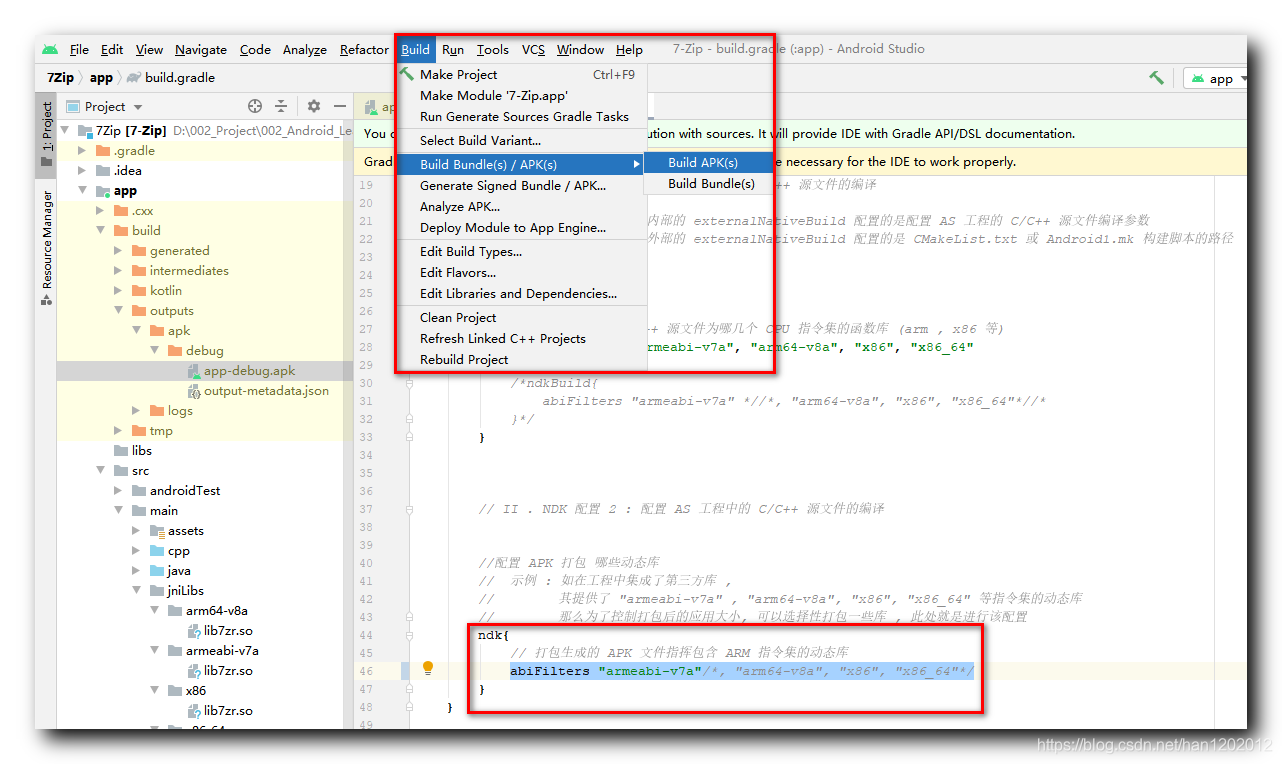The height and width of the screenshot is (764, 1282).
Task: Open the Run menu
Action: pyautogui.click(x=452, y=49)
